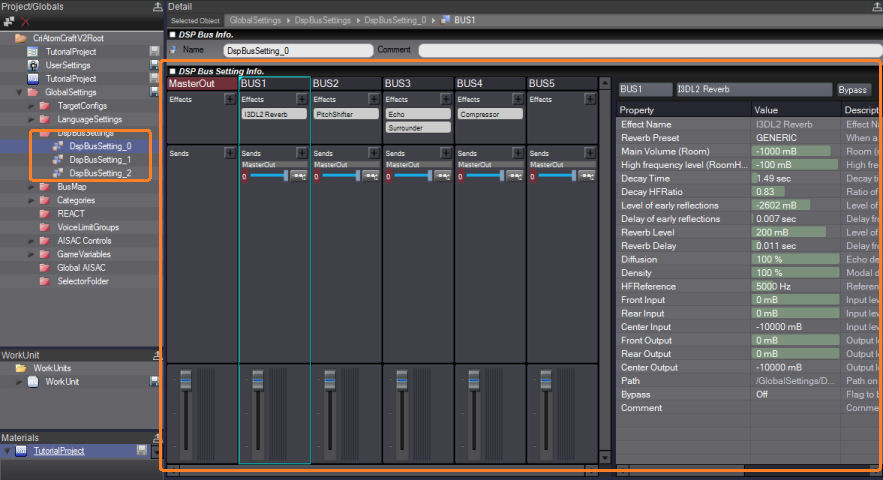This screenshot has width=883, height=480.
Task: Click the mixer scrollbar down arrow
Action: coord(605,457)
